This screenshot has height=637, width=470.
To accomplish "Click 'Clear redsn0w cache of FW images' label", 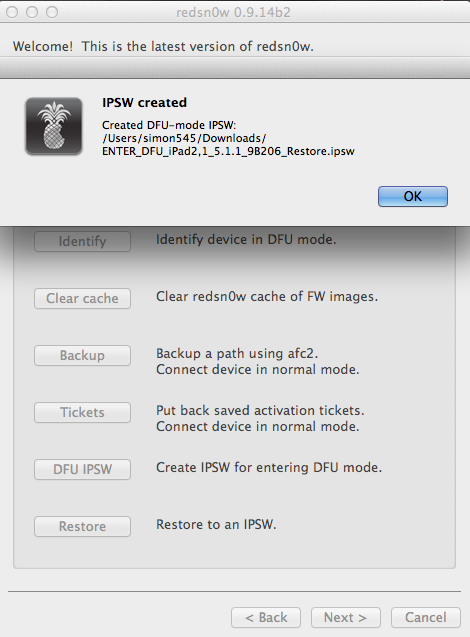I will point(267,297).
